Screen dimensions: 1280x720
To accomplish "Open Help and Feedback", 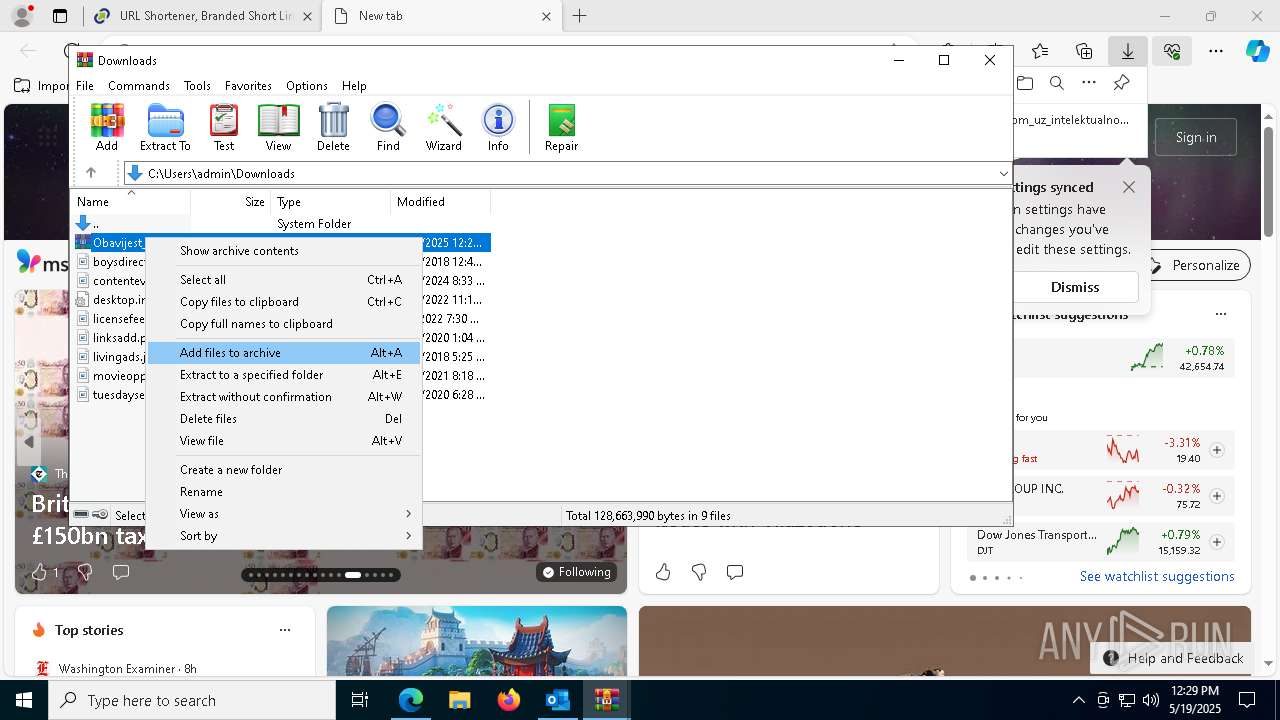I will [1173, 658].
